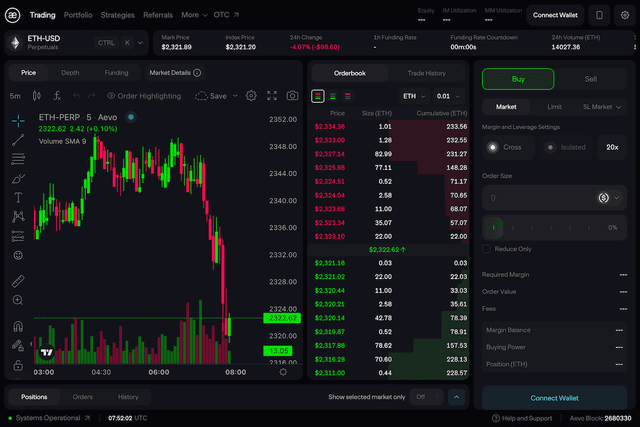Toggle Show selected market only switch
Viewport: 640px width, 427px height.
tap(426, 397)
